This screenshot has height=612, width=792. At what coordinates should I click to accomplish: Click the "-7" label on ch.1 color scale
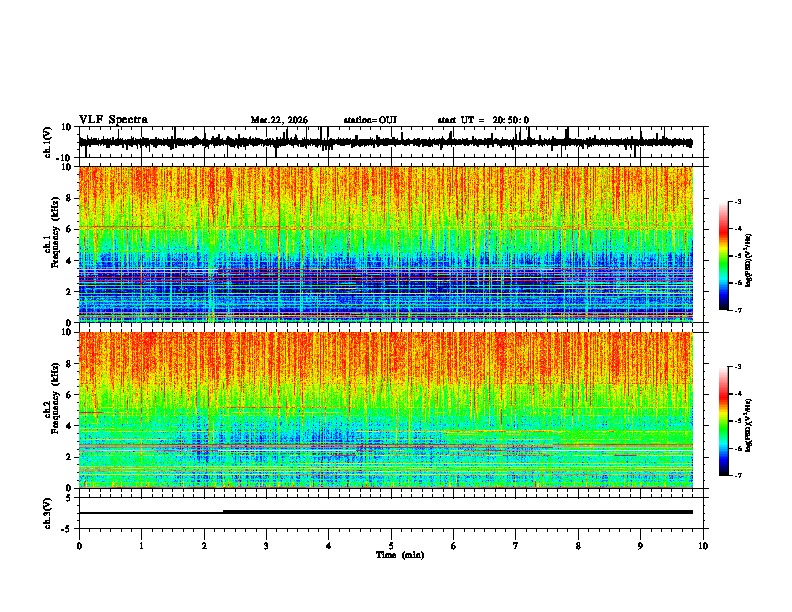(x=737, y=310)
